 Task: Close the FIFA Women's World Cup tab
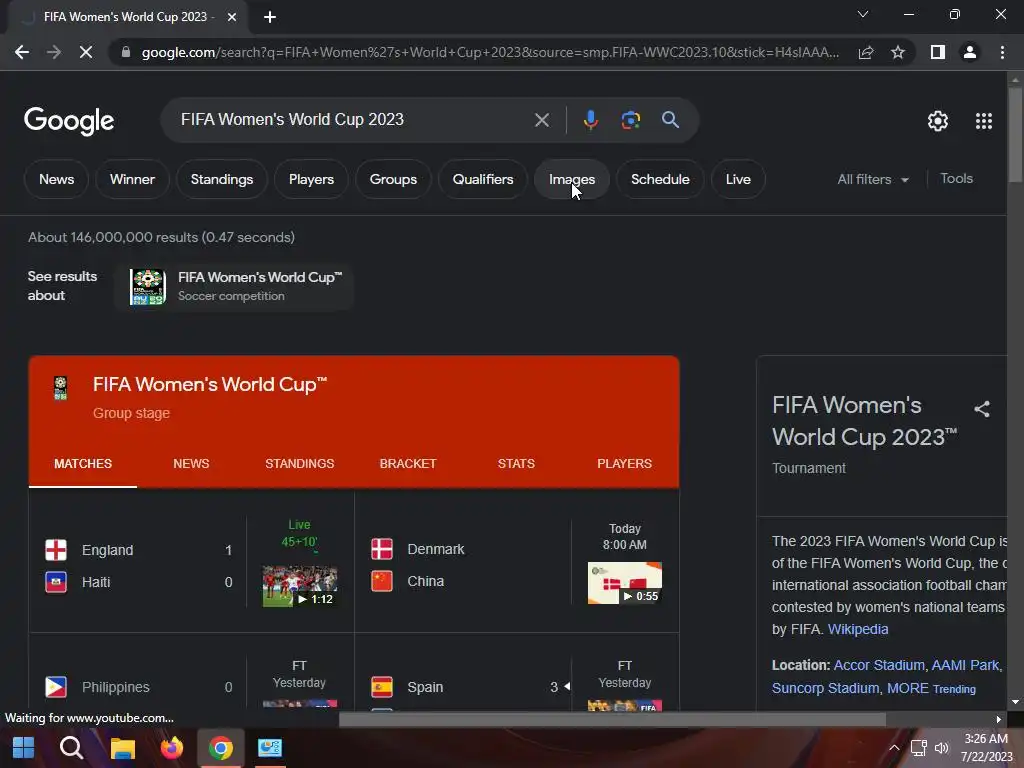click(x=232, y=17)
